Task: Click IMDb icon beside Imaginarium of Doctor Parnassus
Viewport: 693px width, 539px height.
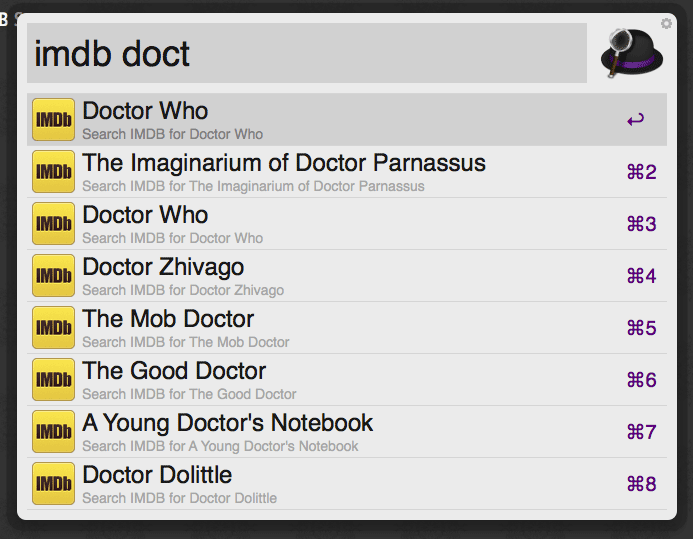Action: [53, 172]
